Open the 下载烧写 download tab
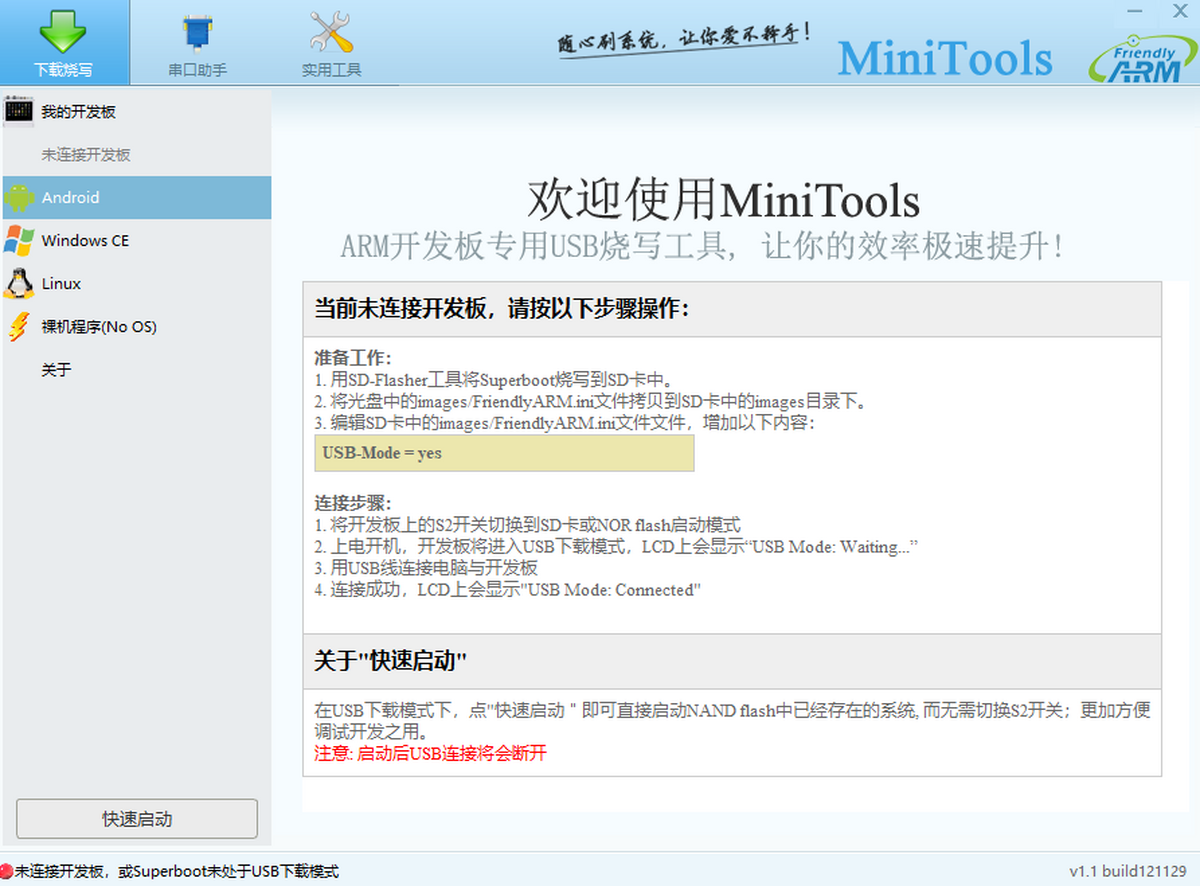Screen dimensions: 1200x886 (64, 42)
